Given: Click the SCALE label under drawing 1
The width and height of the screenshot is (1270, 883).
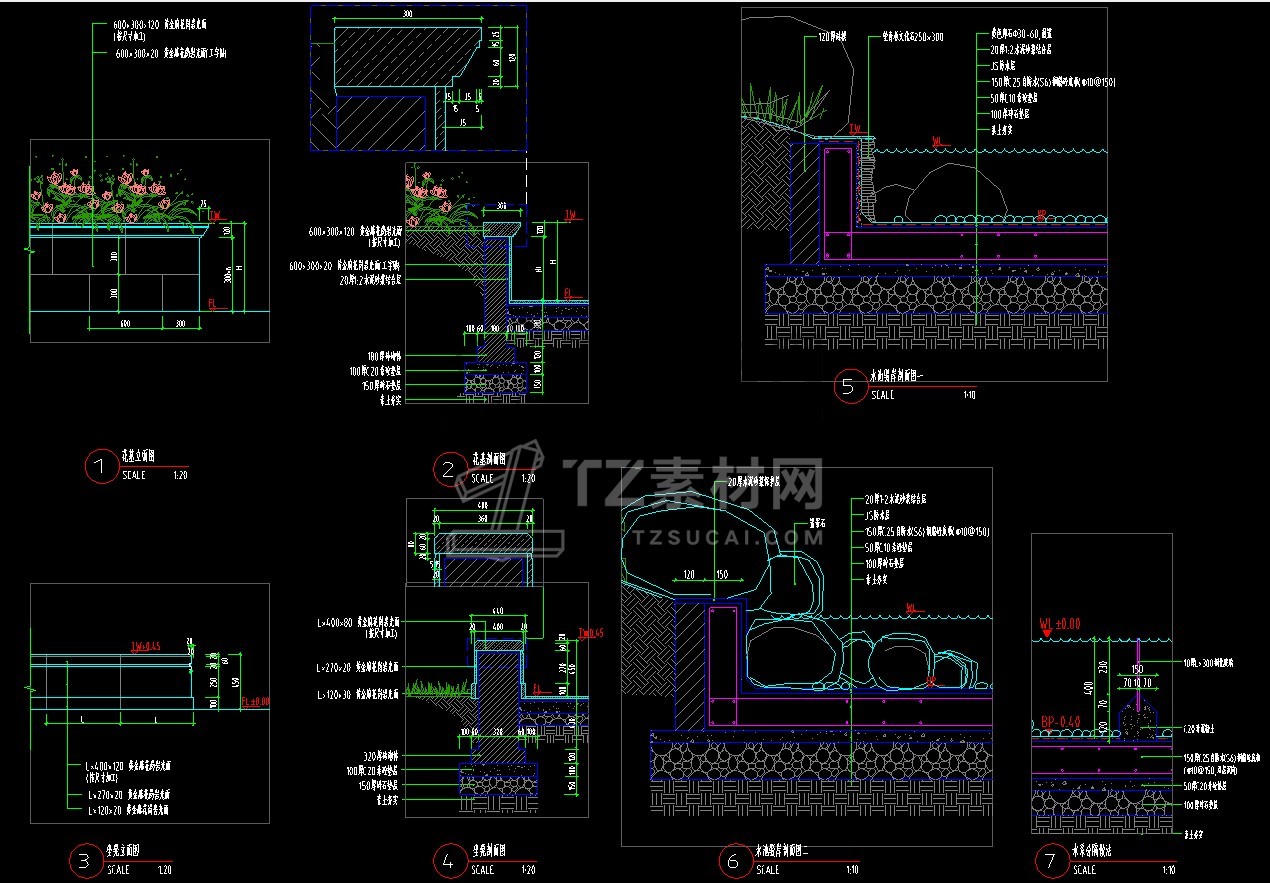Looking at the screenshot, I should click(x=134, y=476).
